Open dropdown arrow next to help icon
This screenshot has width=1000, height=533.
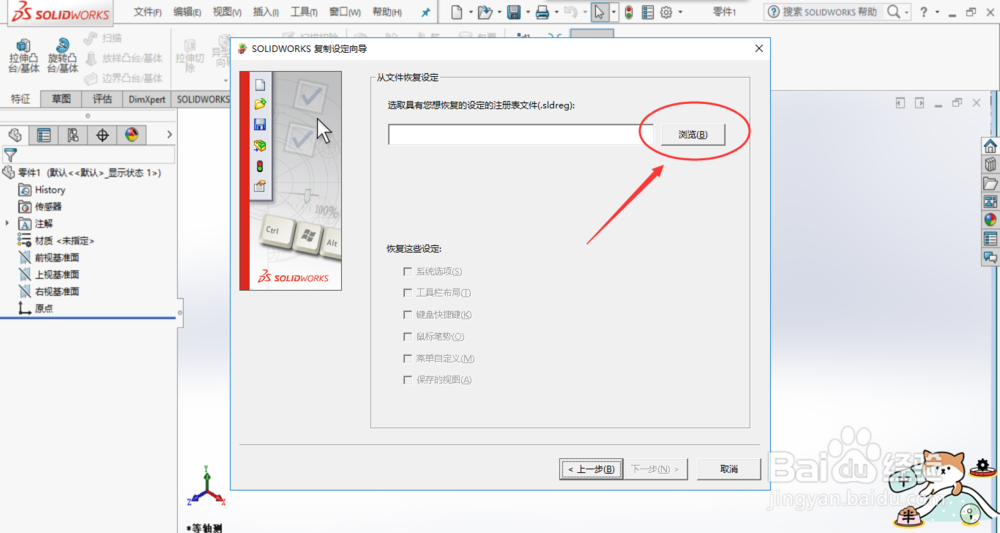[x=937, y=12]
